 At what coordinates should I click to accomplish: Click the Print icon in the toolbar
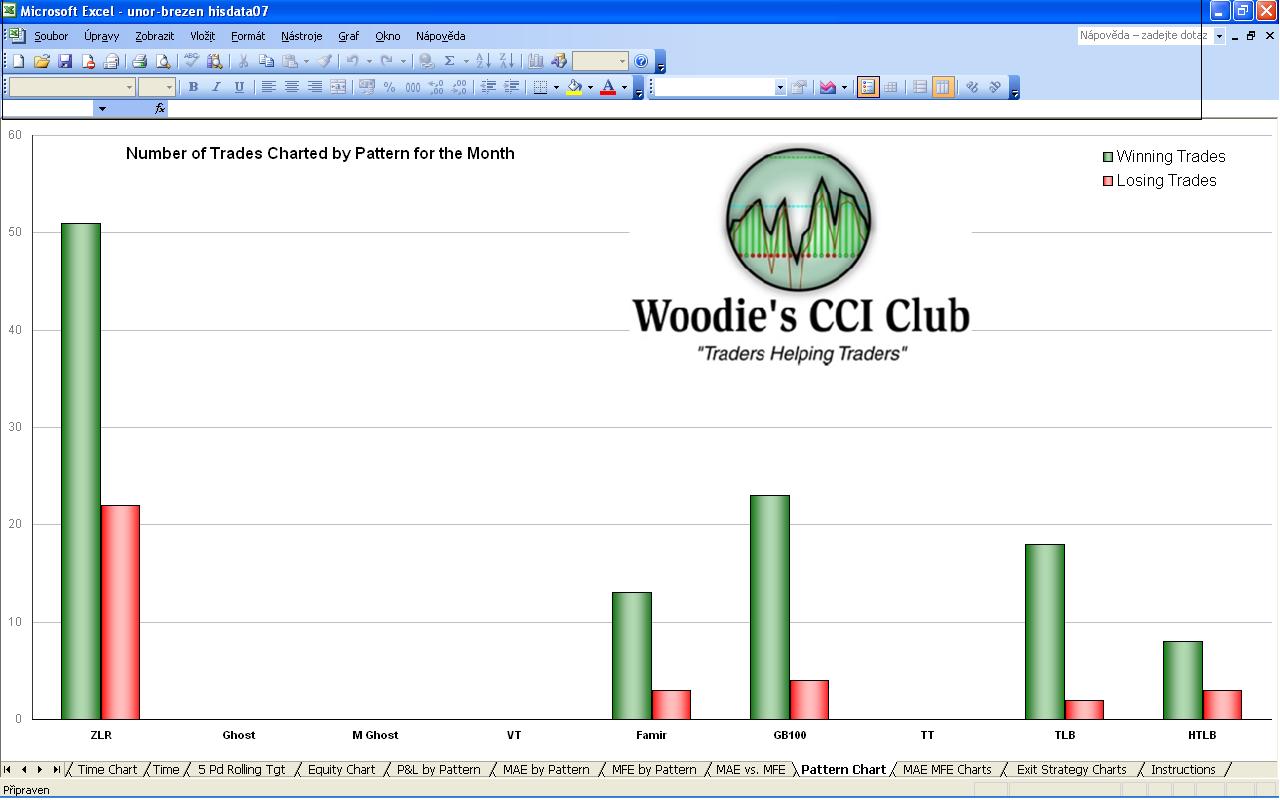point(140,61)
